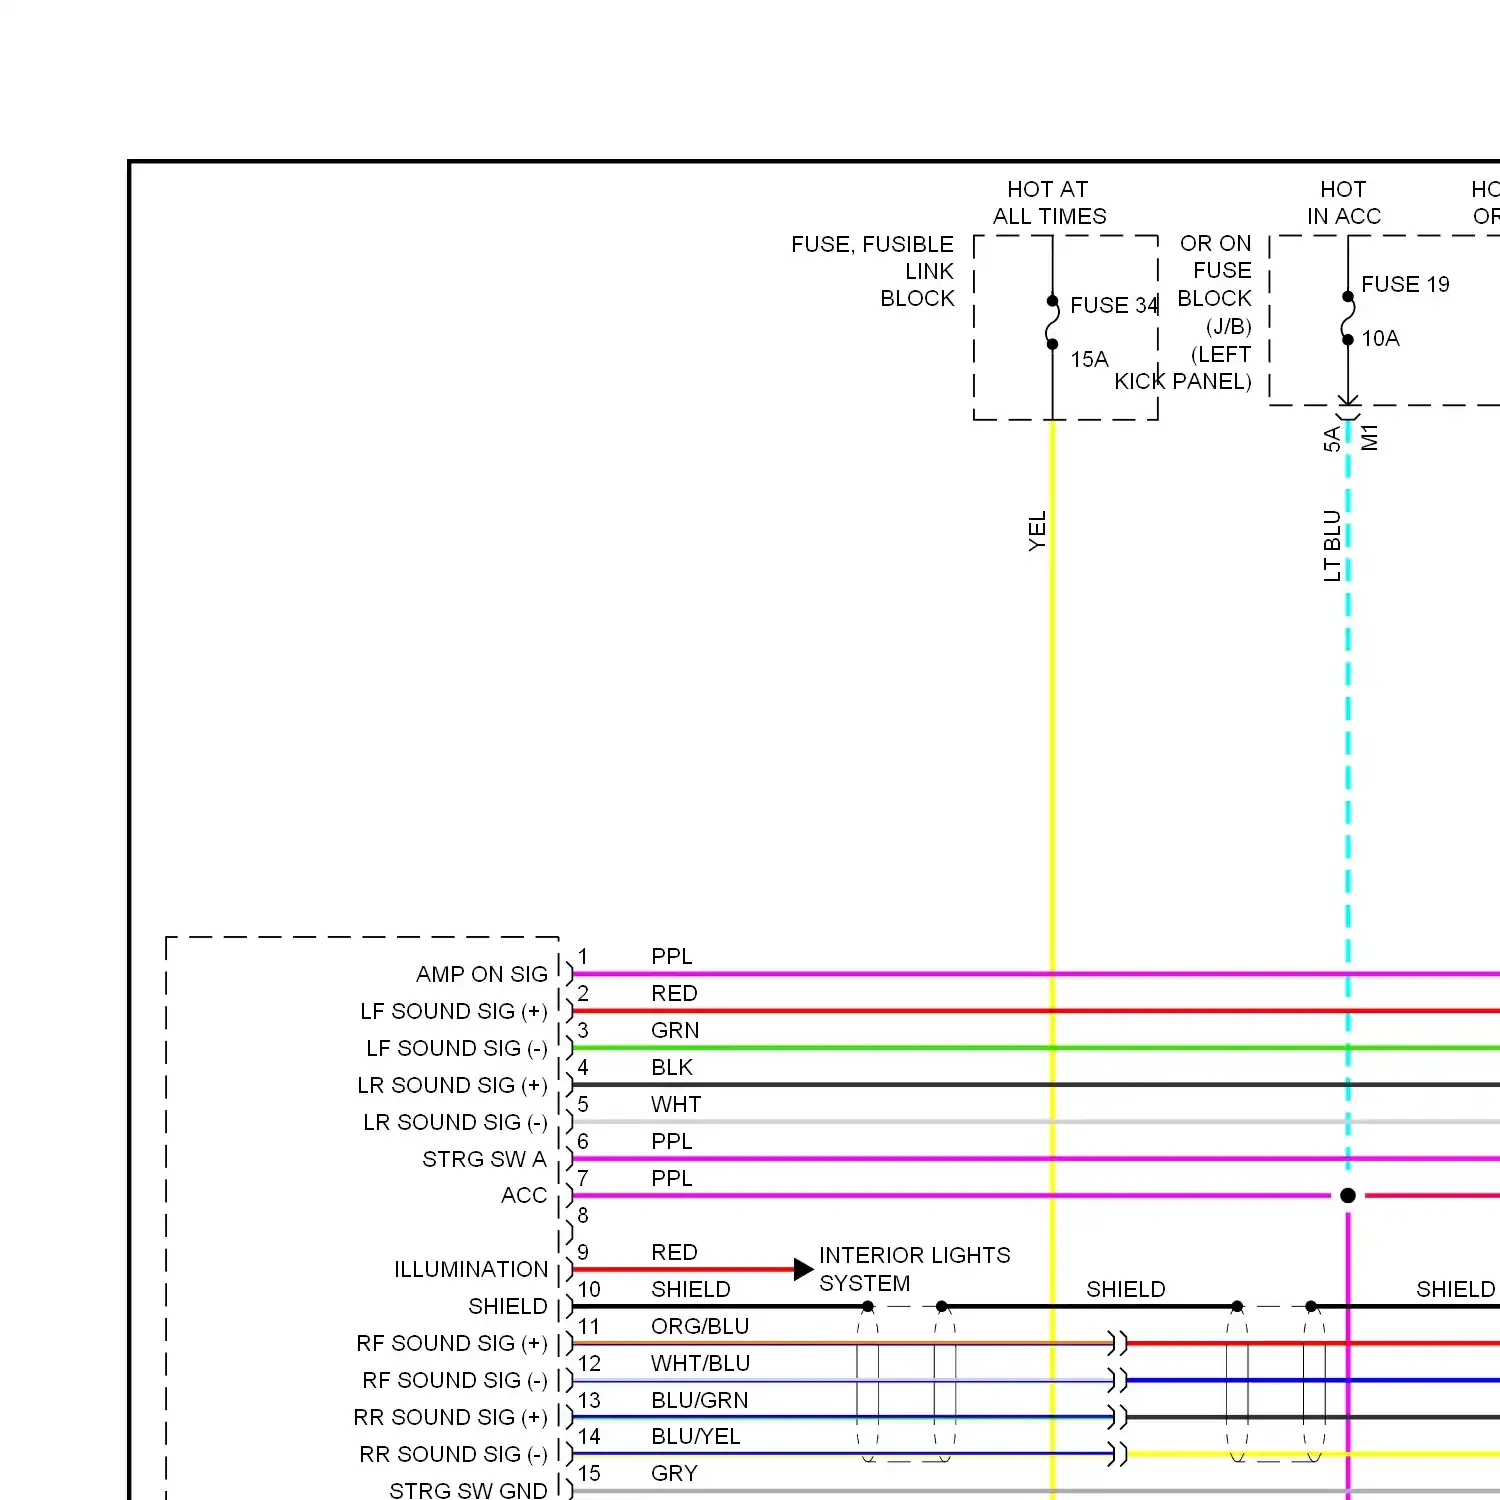
Task: Select the 'ORG/BLU' wire color label
Action: pyautogui.click(x=700, y=1326)
